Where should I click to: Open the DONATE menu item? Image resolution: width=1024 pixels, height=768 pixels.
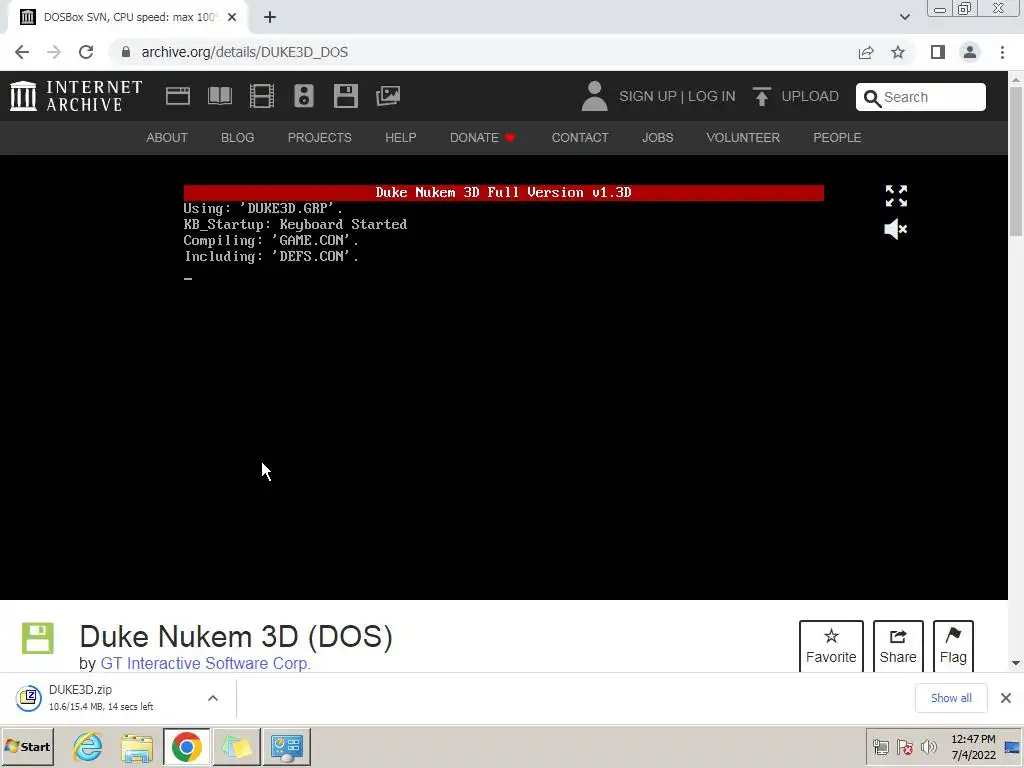point(483,138)
